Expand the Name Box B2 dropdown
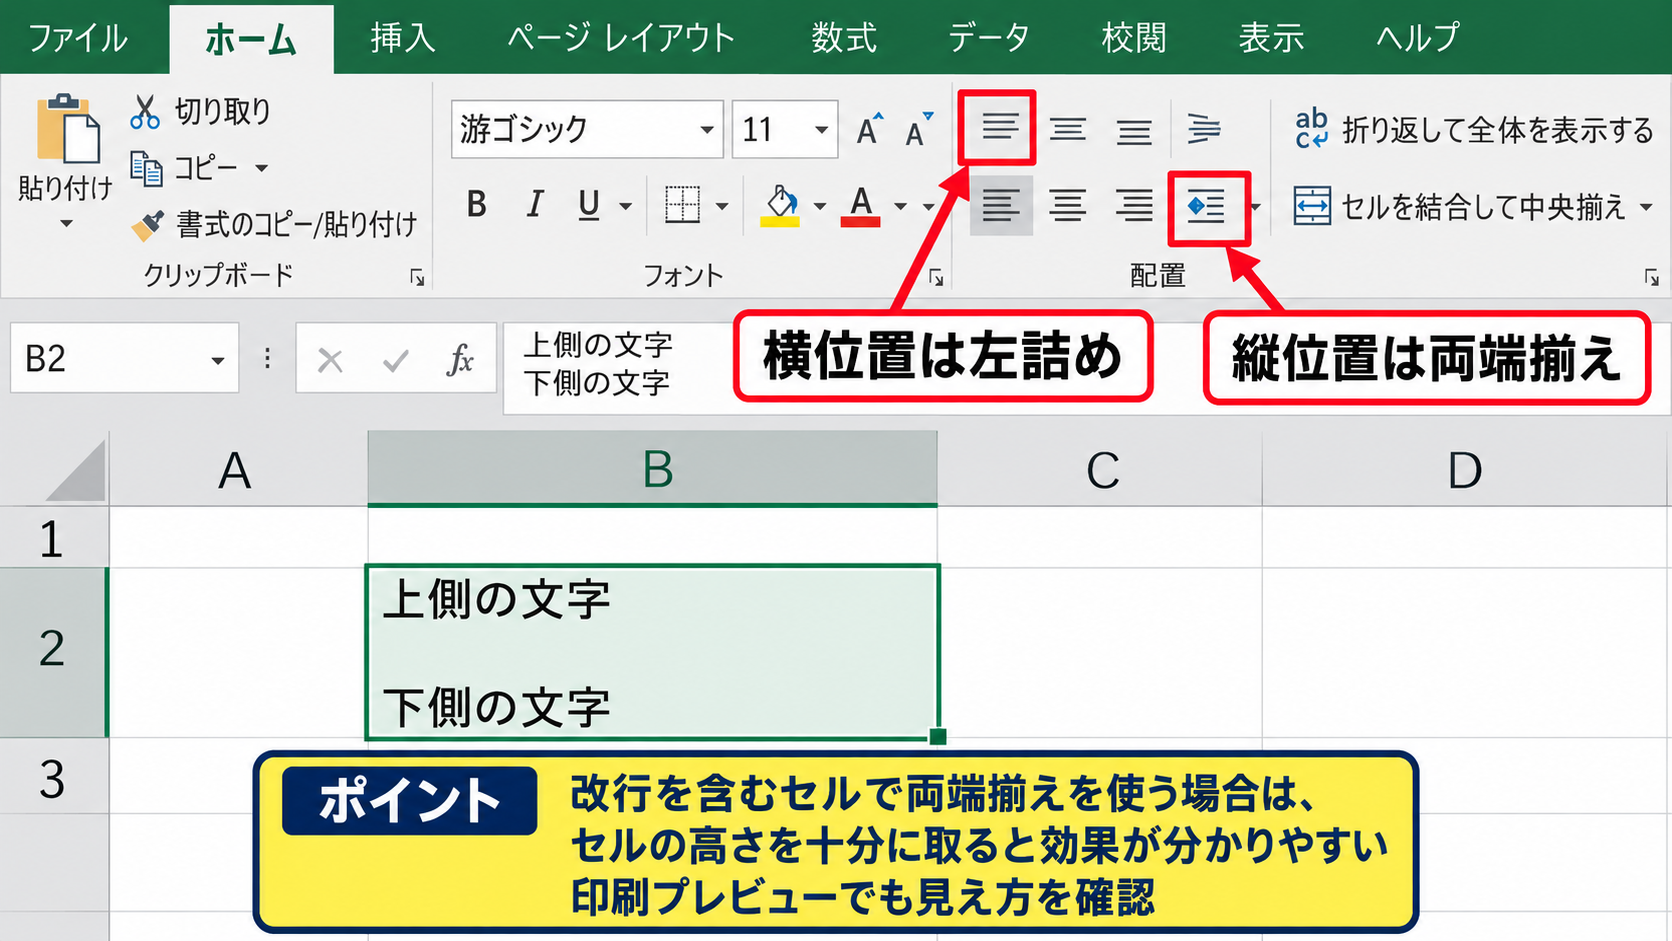 pyautogui.click(x=217, y=360)
